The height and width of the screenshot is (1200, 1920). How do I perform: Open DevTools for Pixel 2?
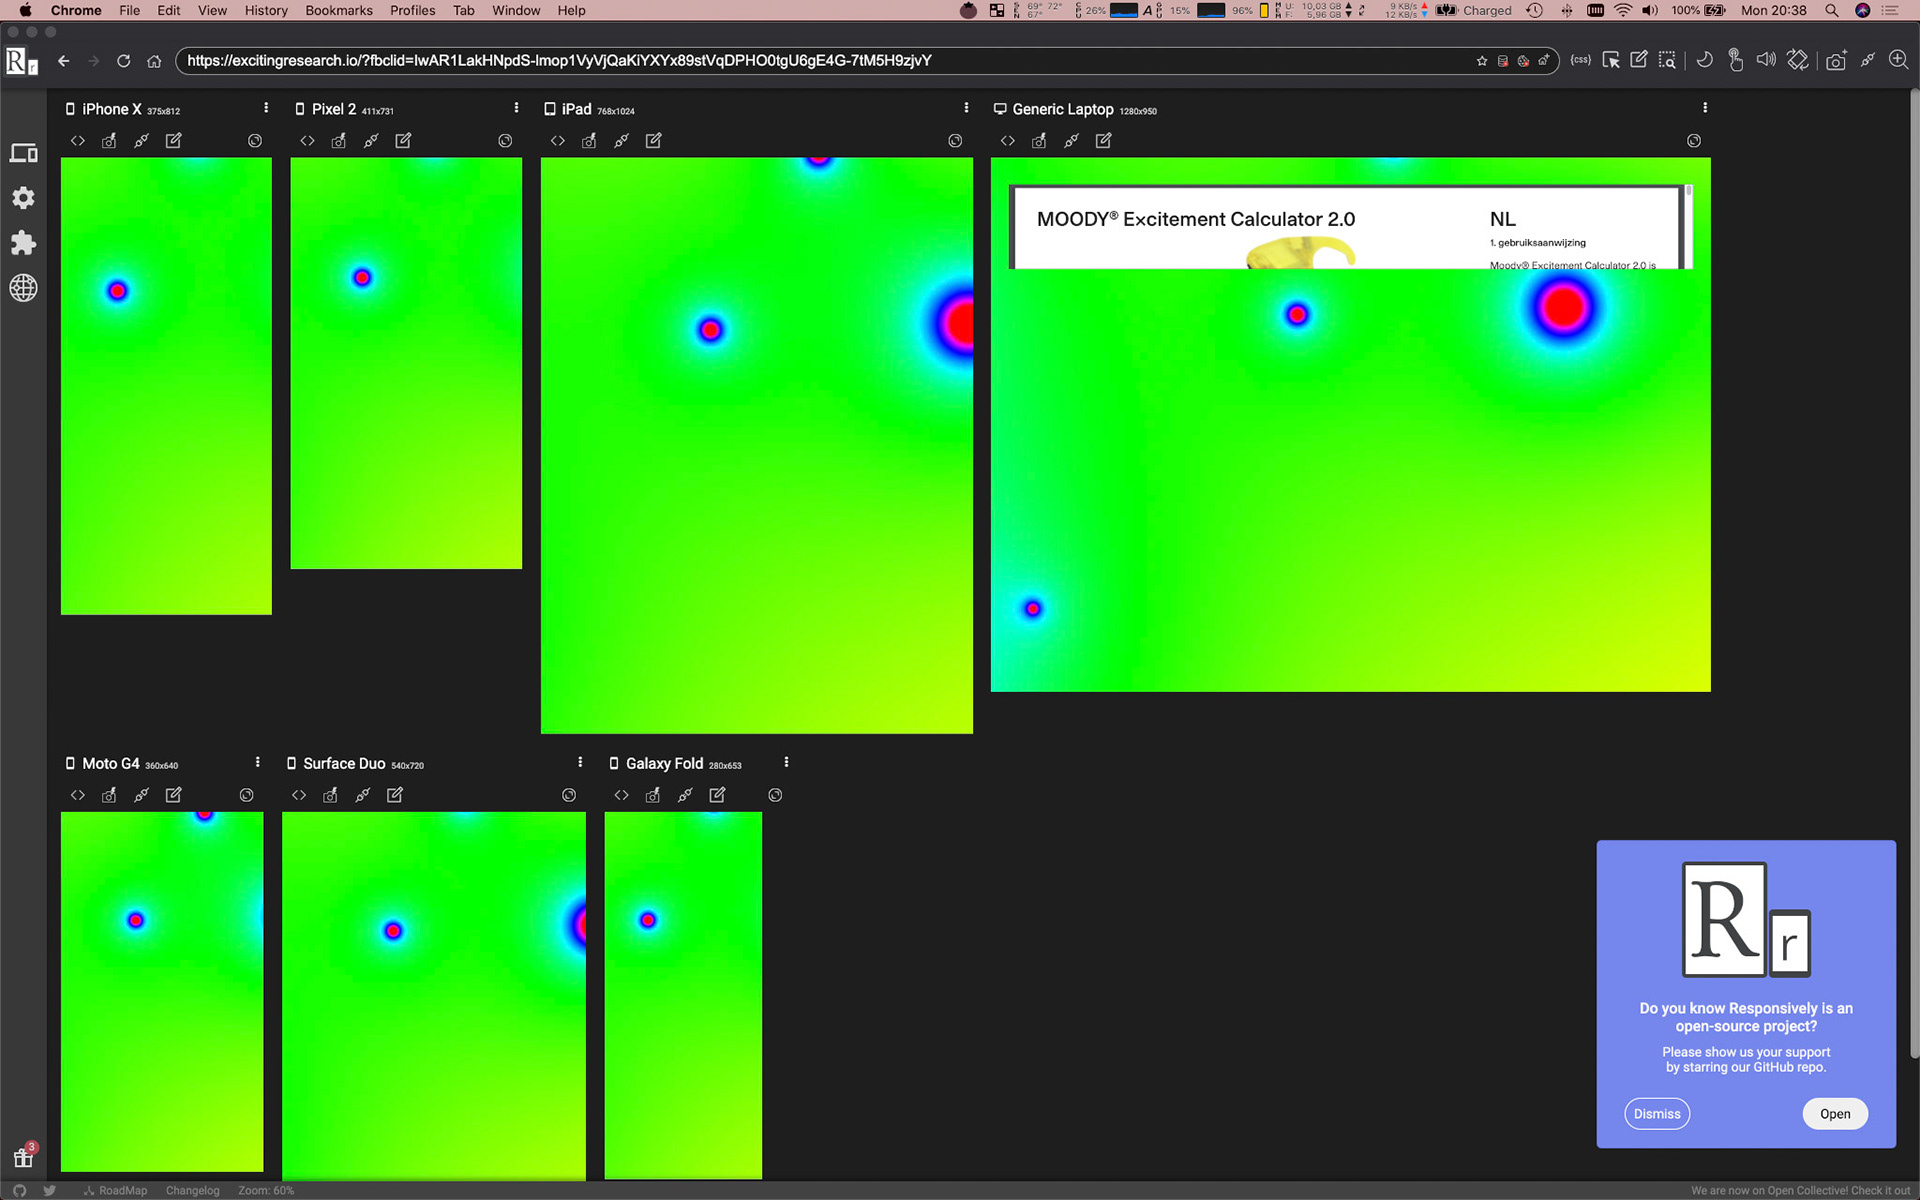(307, 141)
